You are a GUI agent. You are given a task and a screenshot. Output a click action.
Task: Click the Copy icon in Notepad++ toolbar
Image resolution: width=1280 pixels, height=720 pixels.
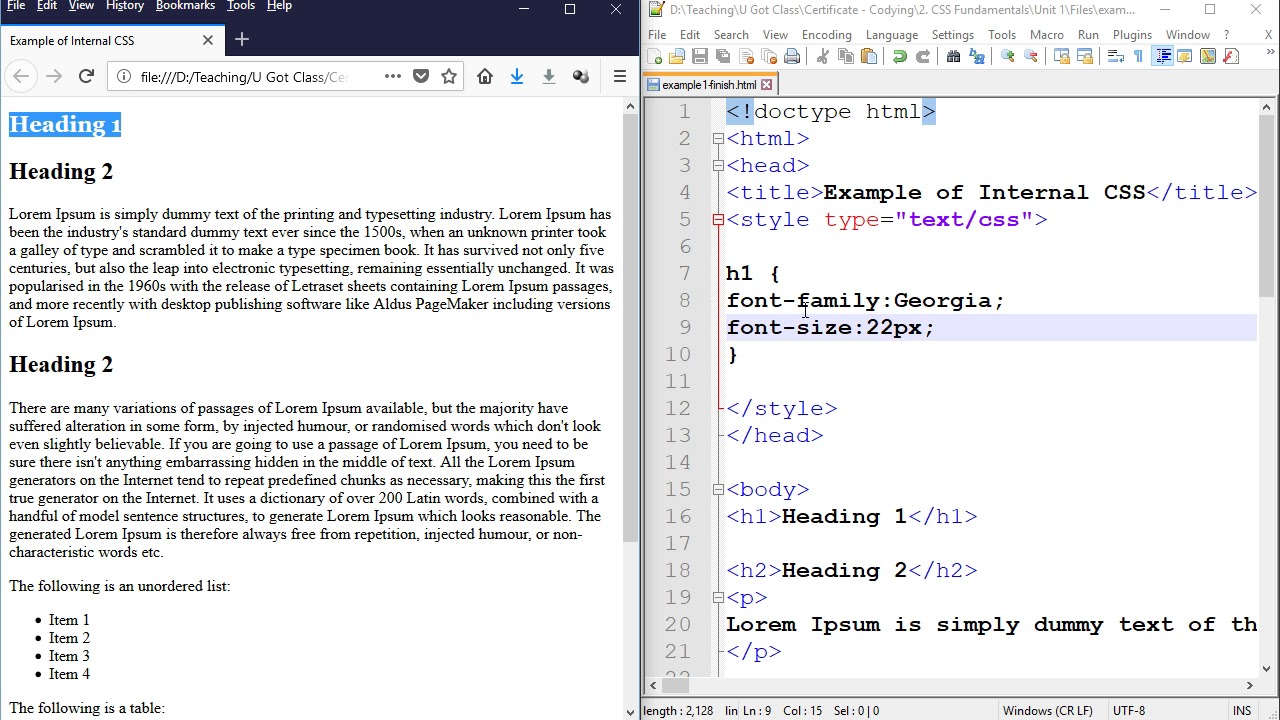point(845,57)
